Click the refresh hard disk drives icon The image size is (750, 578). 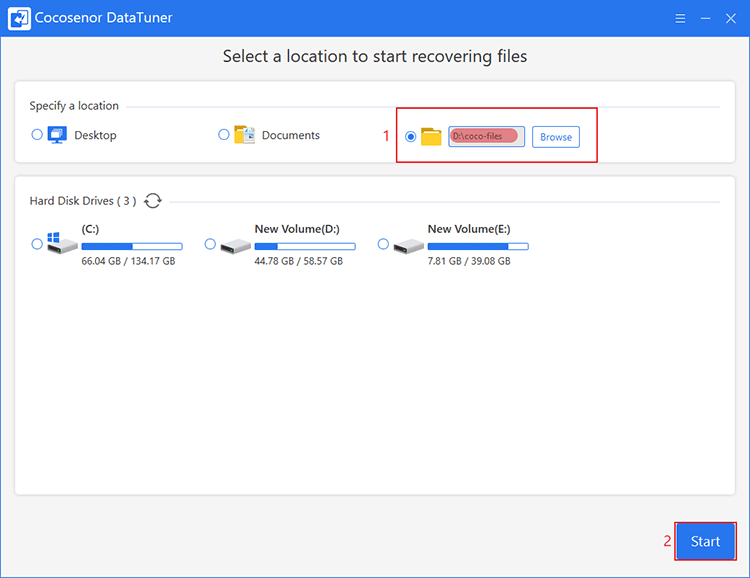pos(153,201)
